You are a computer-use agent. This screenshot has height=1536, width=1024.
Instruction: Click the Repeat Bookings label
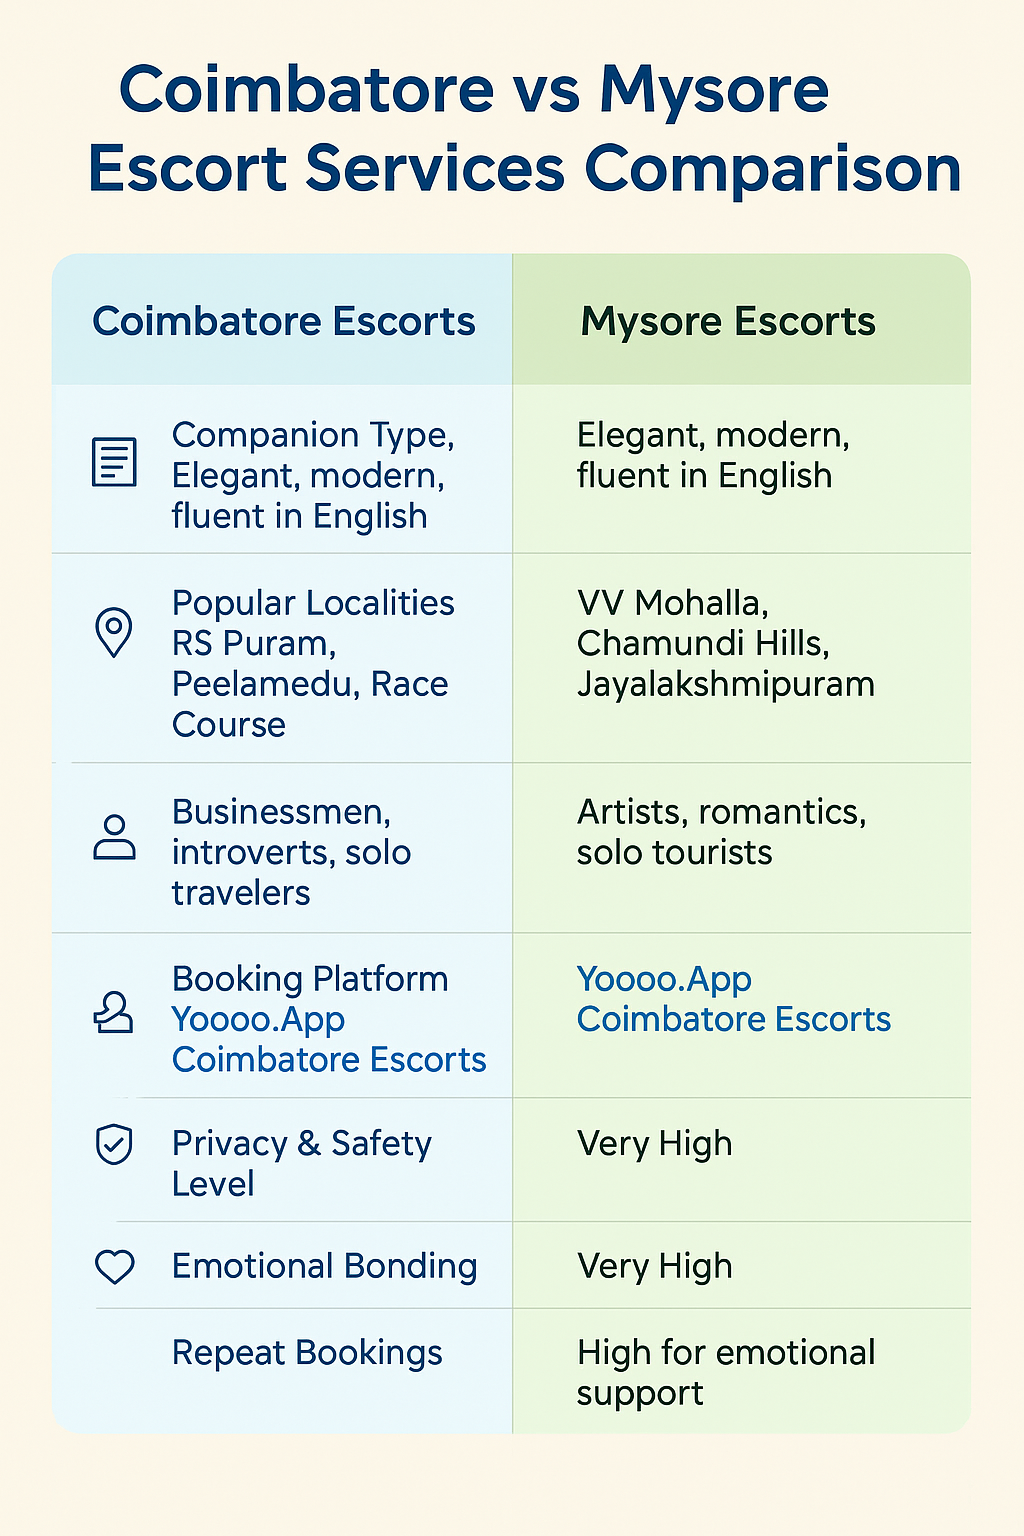(x=307, y=1353)
